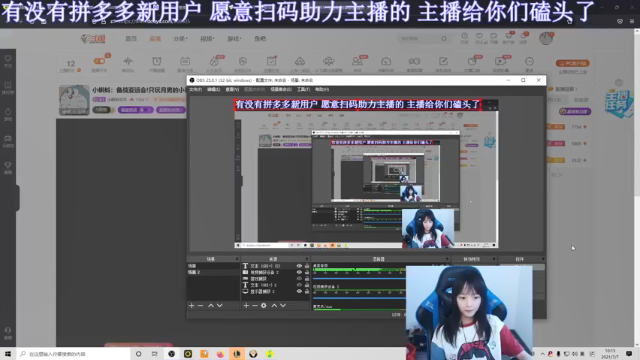The height and width of the screenshot is (360, 640).
Task: Click the Windows taskbar search box
Action: point(73,354)
